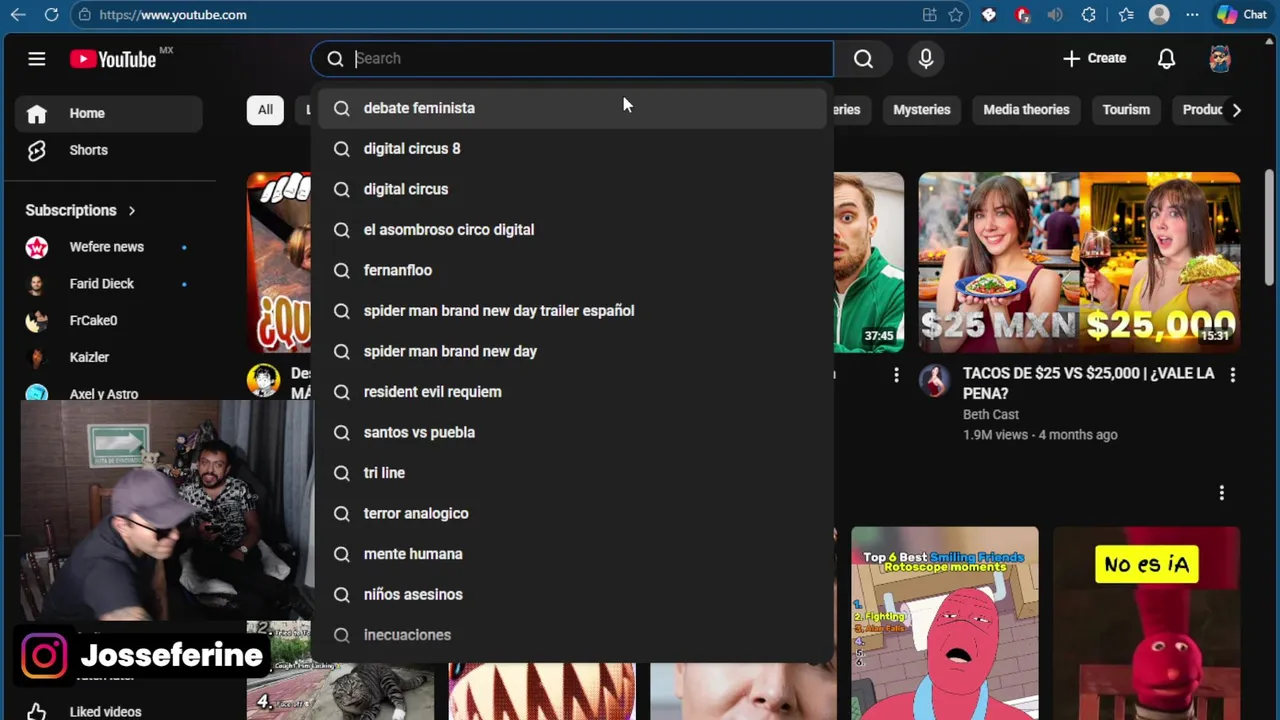Viewport: 1280px width, 720px height.
Task: Open Wefere news subscription channel
Action: tap(108, 247)
